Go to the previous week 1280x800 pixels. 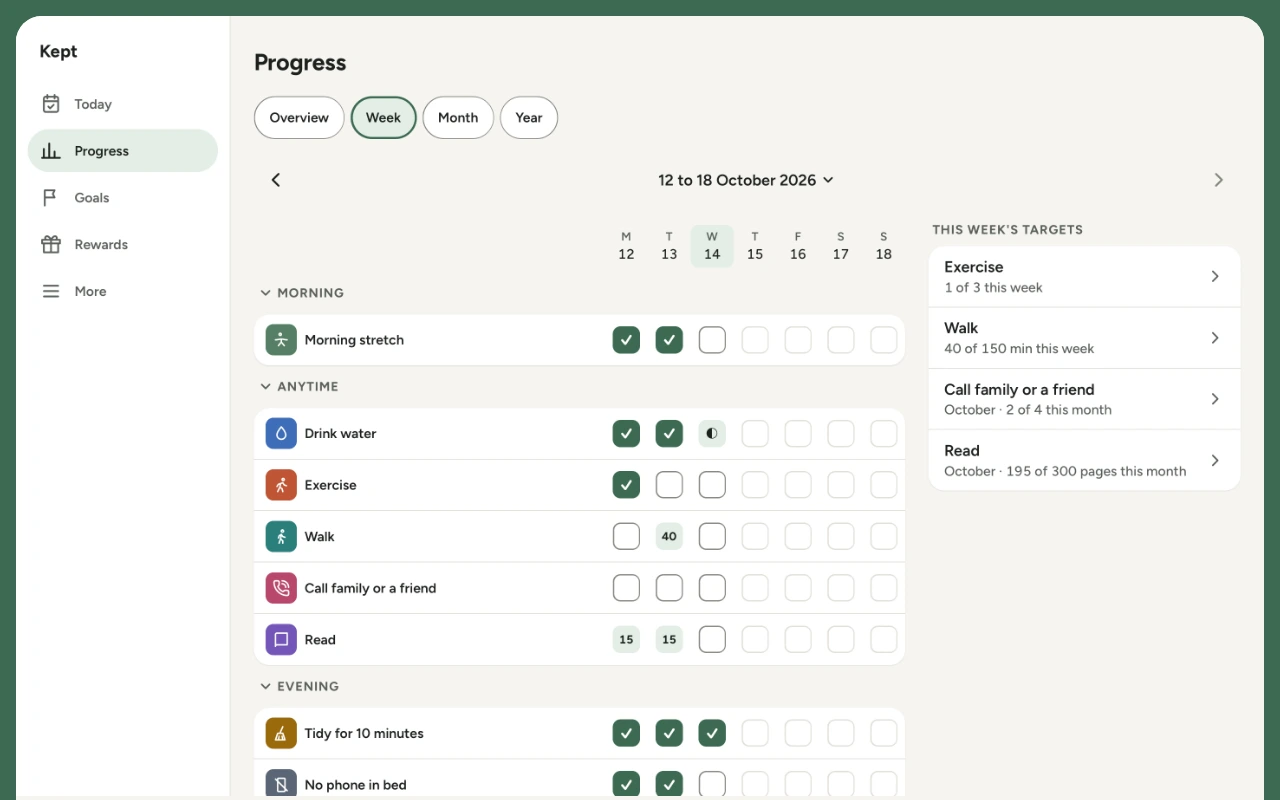(276, 180)
